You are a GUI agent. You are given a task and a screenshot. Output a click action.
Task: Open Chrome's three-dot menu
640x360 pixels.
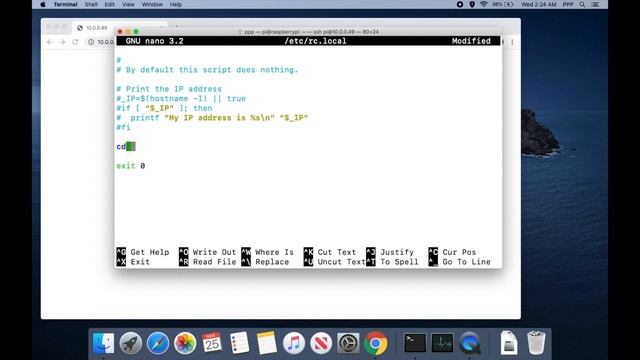pos(512,42)
